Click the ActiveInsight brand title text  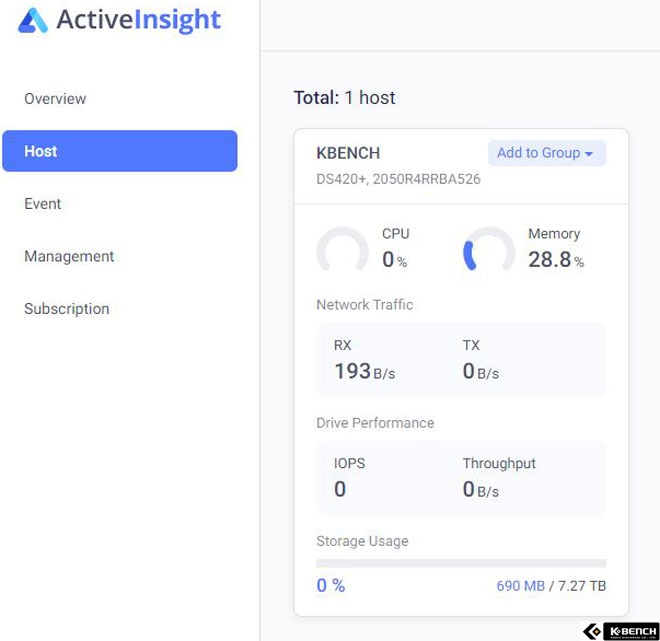pyautogui.click(x=138, y=20)
